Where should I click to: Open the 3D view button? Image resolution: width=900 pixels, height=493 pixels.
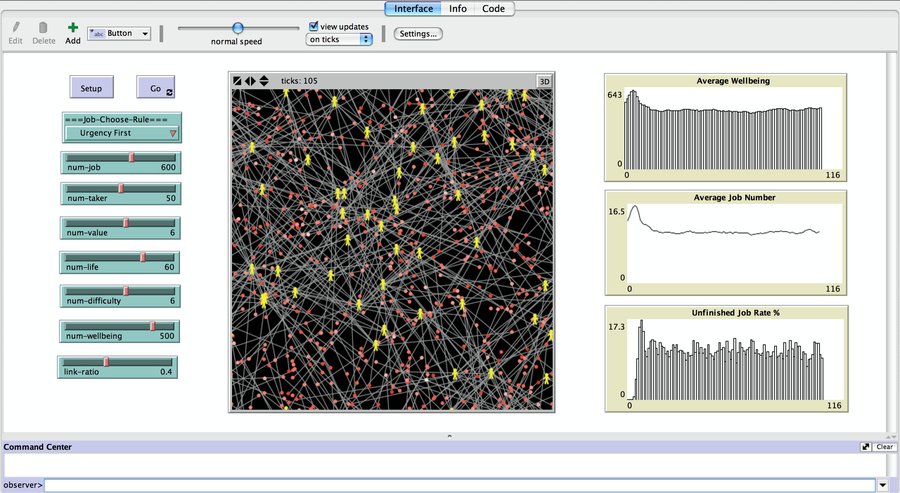545,81
